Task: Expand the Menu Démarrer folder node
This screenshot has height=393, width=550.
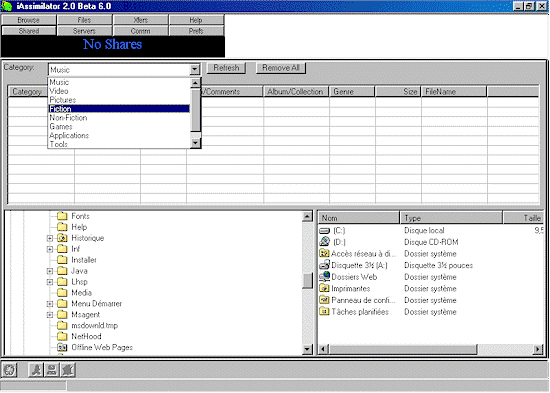Action: pyautogui.click(x=50, y=304)
